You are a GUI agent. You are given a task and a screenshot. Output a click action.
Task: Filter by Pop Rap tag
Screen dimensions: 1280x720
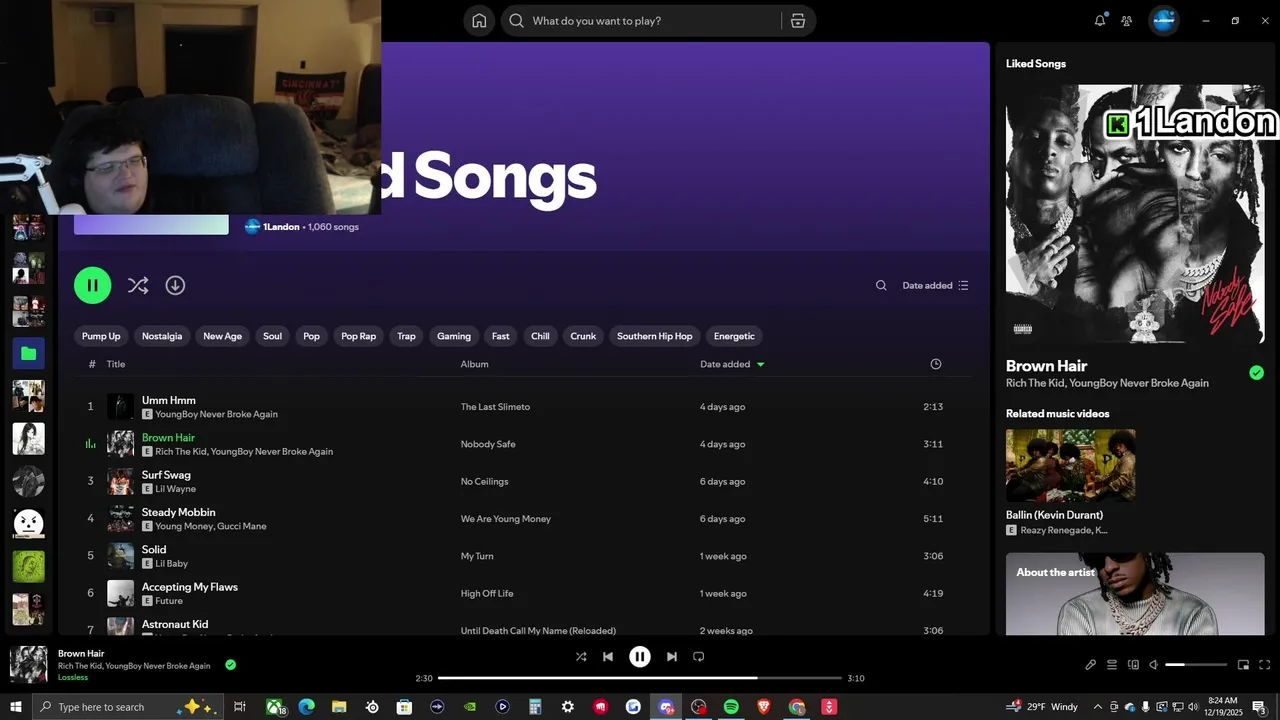tap(359, 336)
